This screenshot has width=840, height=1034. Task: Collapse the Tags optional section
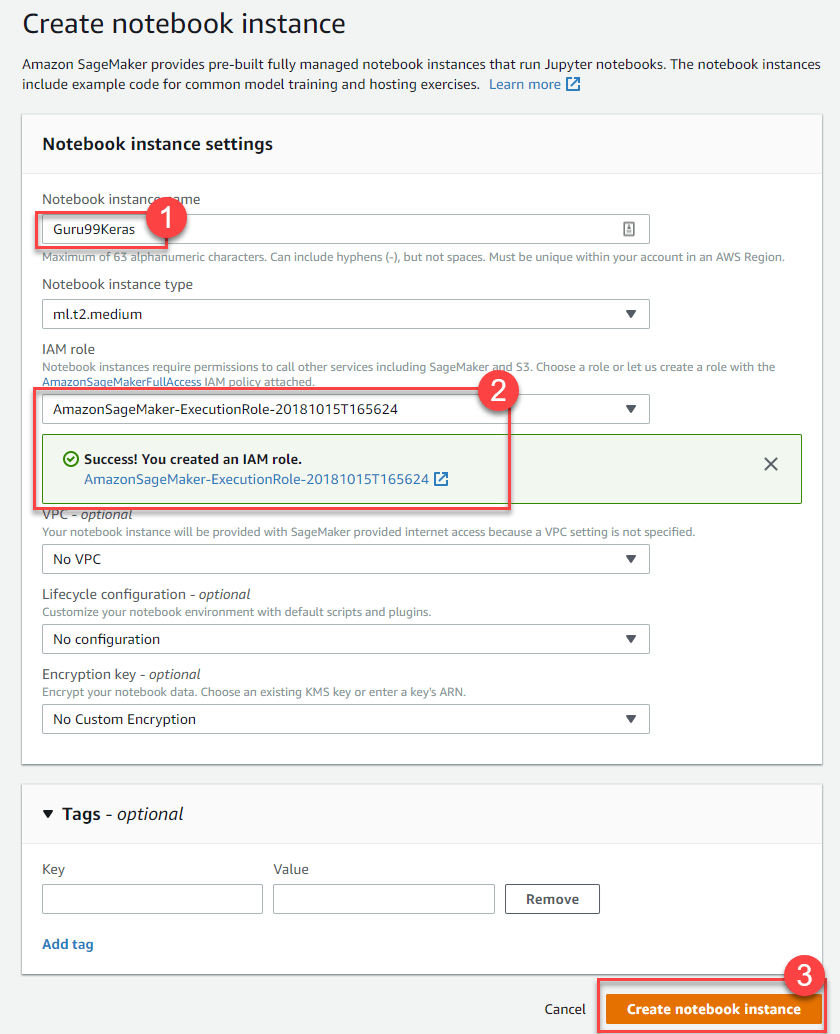[49, 814]
